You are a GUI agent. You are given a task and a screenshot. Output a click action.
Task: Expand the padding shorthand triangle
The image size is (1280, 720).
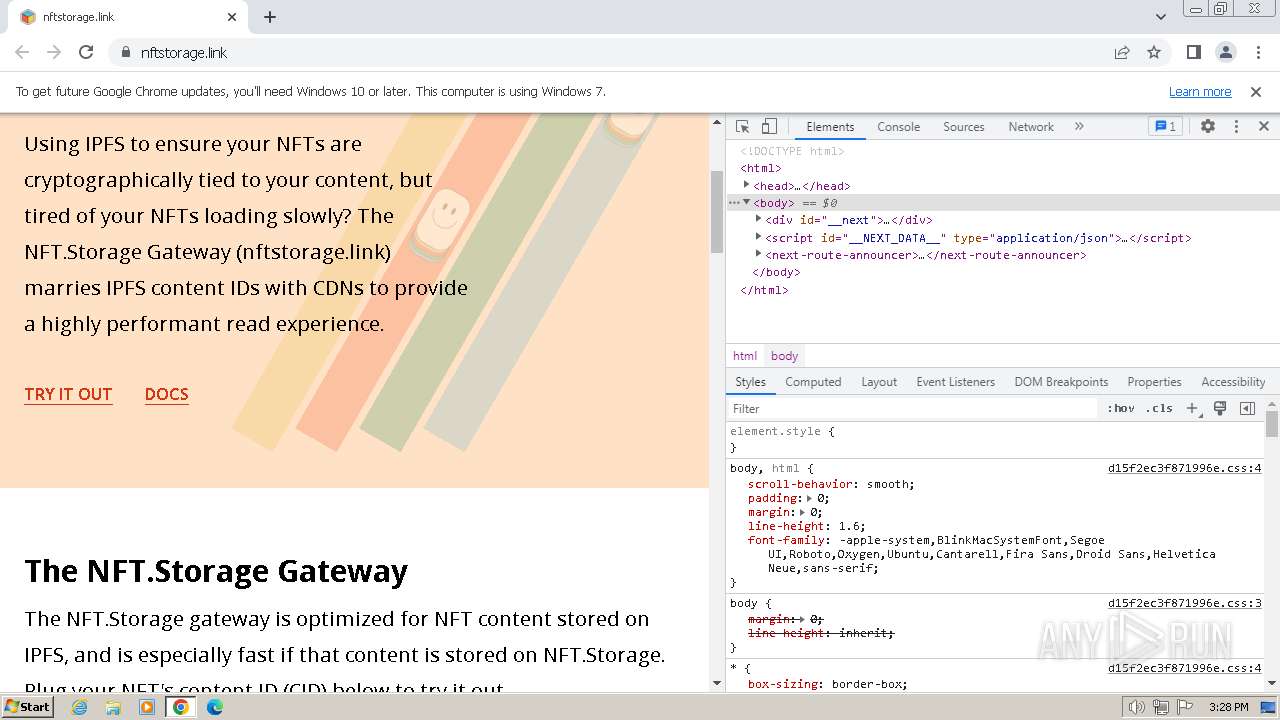(808, 498)
